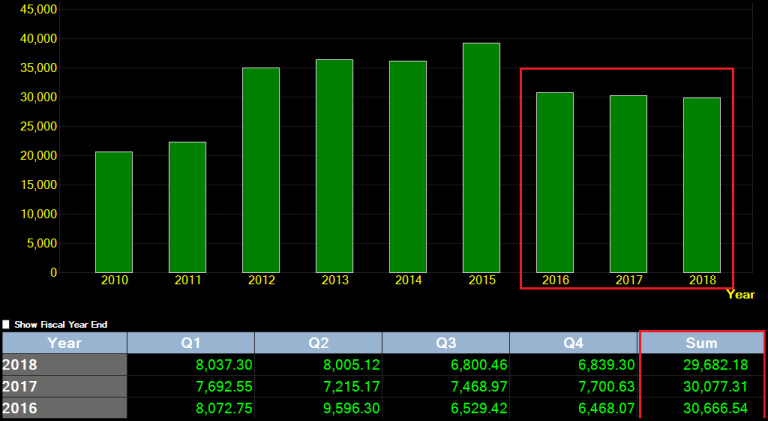Viewport: 768px width, 421px height.
Task: Click the 2014 x-axis label
Action: [x=408, y=280]
